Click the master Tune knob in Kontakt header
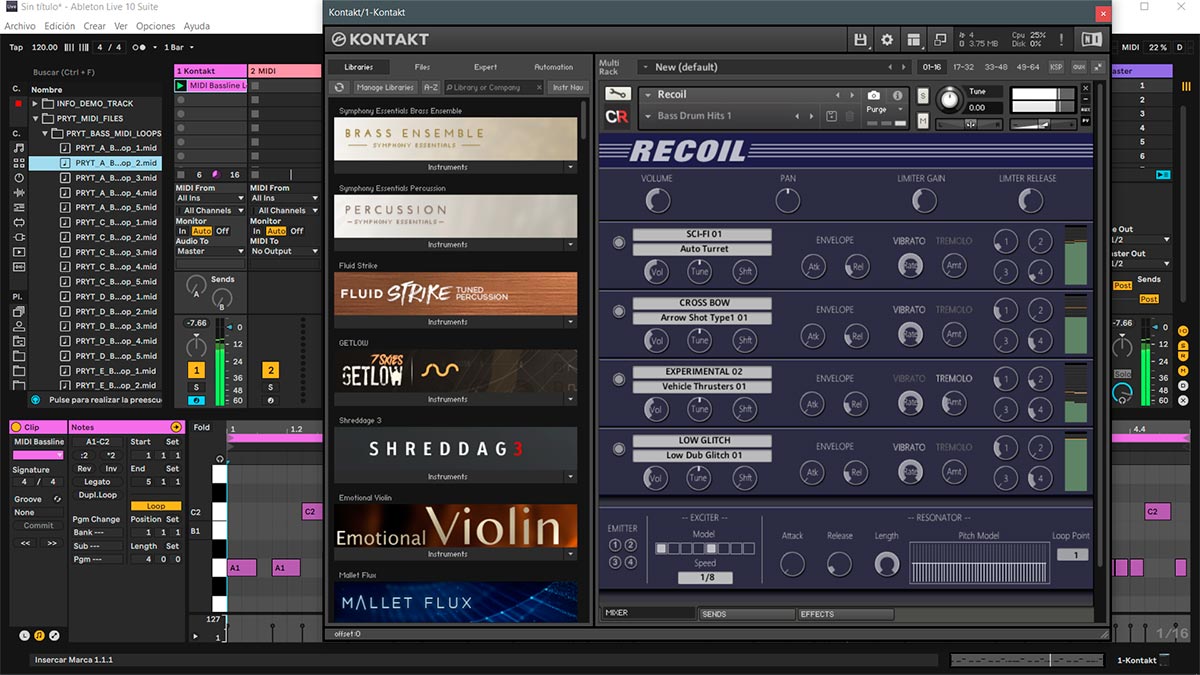The height and width of the screenshot is (675, 1200). 949,99
